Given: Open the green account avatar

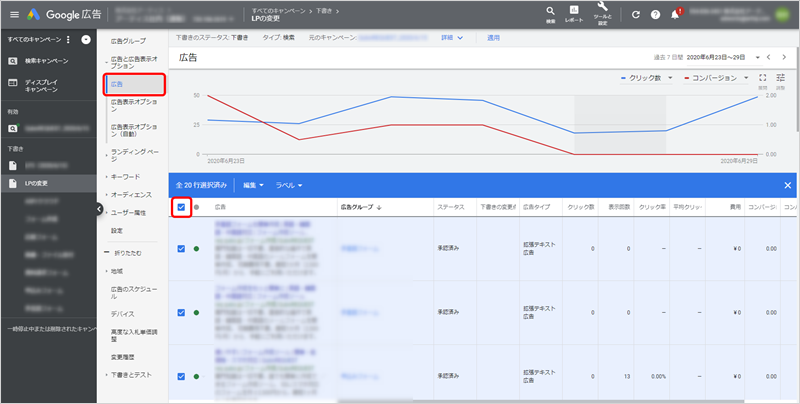Looking at the screenshot, I should tap(782, 14).
